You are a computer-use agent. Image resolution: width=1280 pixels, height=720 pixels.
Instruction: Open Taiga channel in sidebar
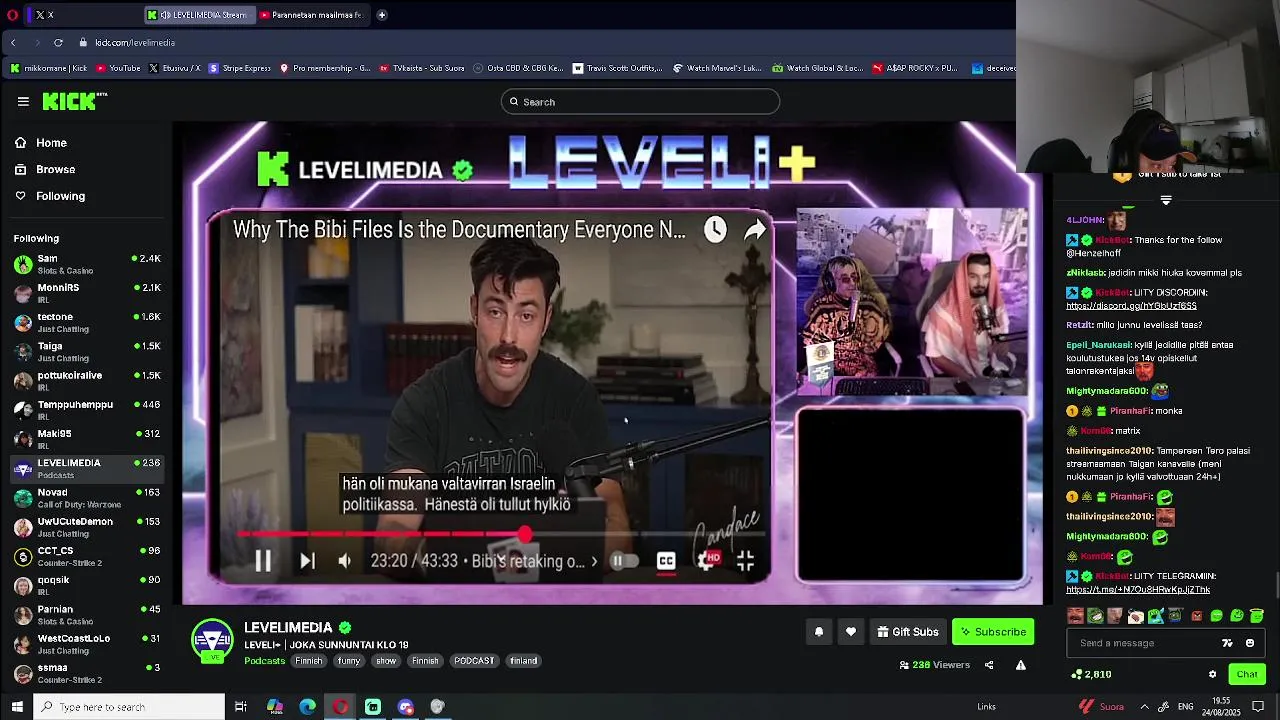coord(87,351)
